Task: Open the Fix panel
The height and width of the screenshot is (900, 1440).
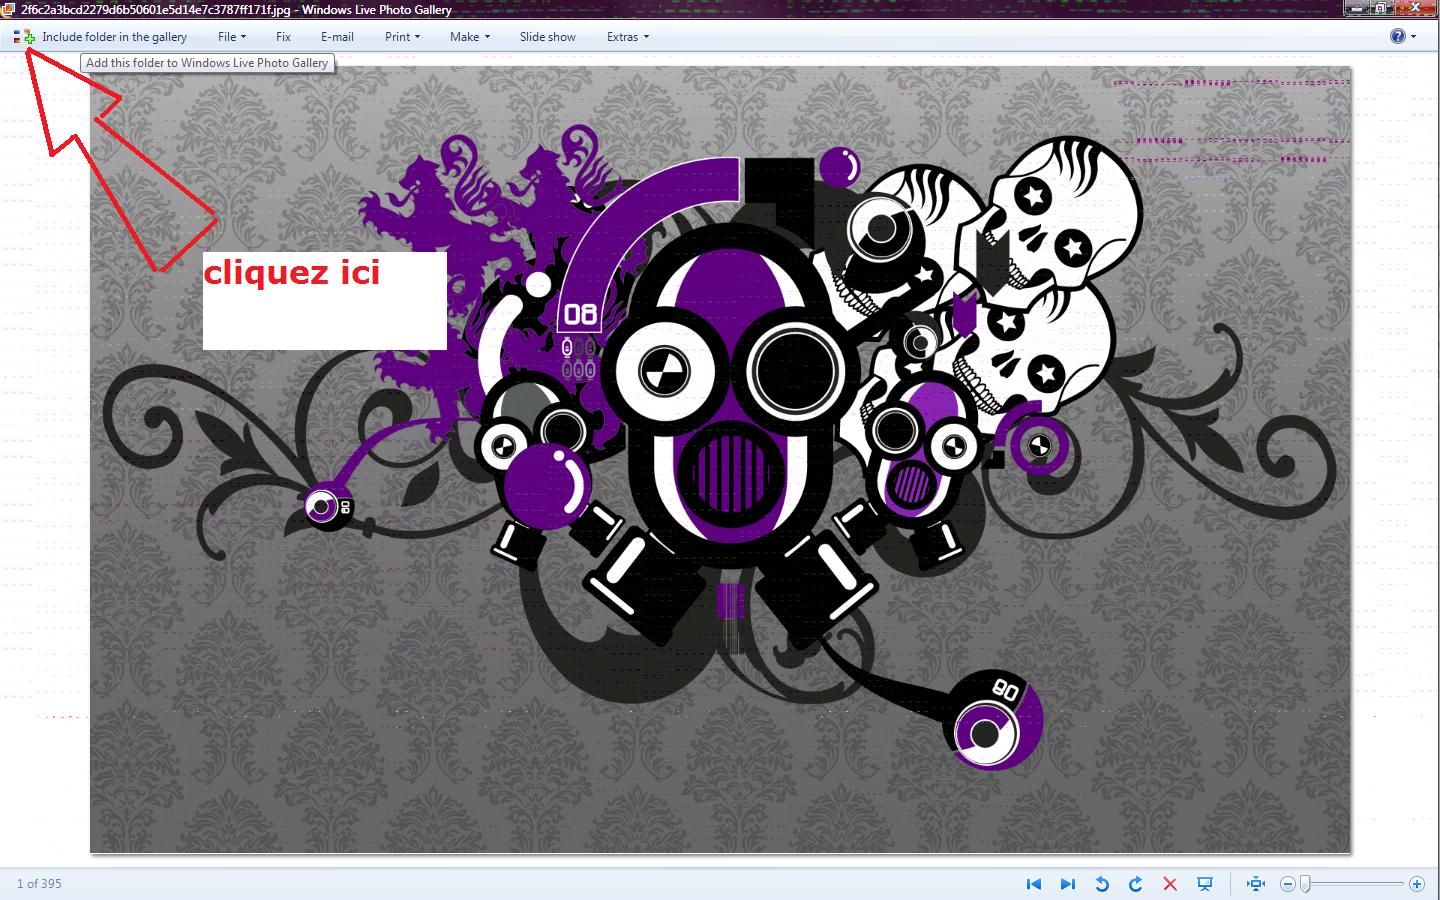Action: tap(283, 37)
